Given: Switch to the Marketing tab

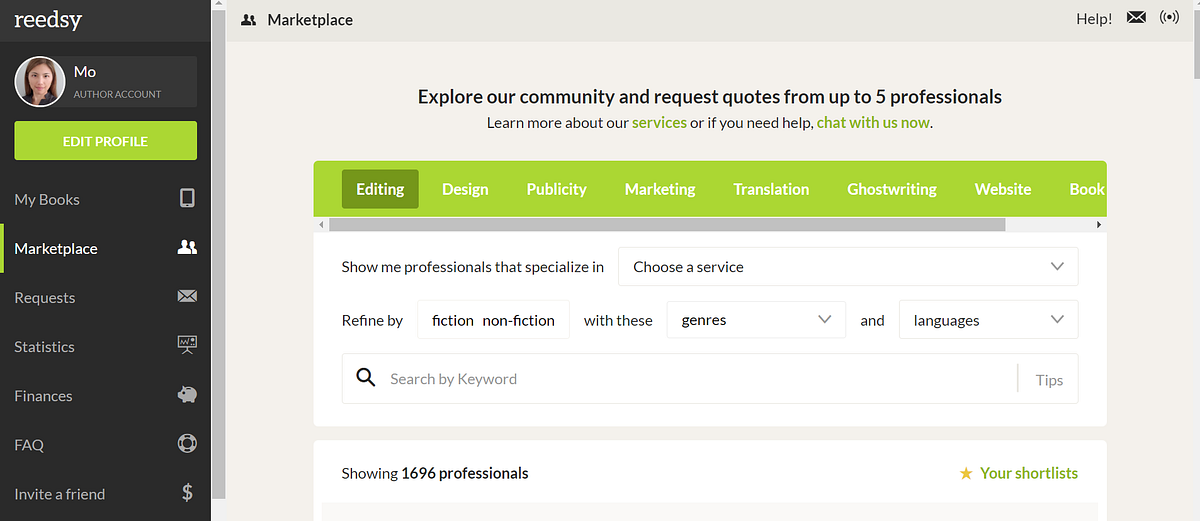Looking at the screenshot, I should [660, 189].
